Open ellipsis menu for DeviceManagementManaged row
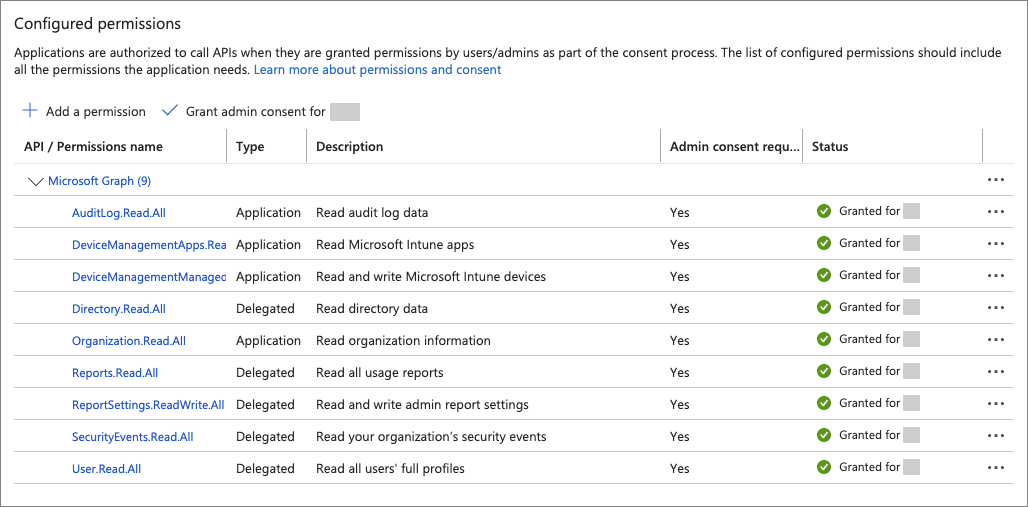Viewport: 1028px width, 507px height. [995, 276]
